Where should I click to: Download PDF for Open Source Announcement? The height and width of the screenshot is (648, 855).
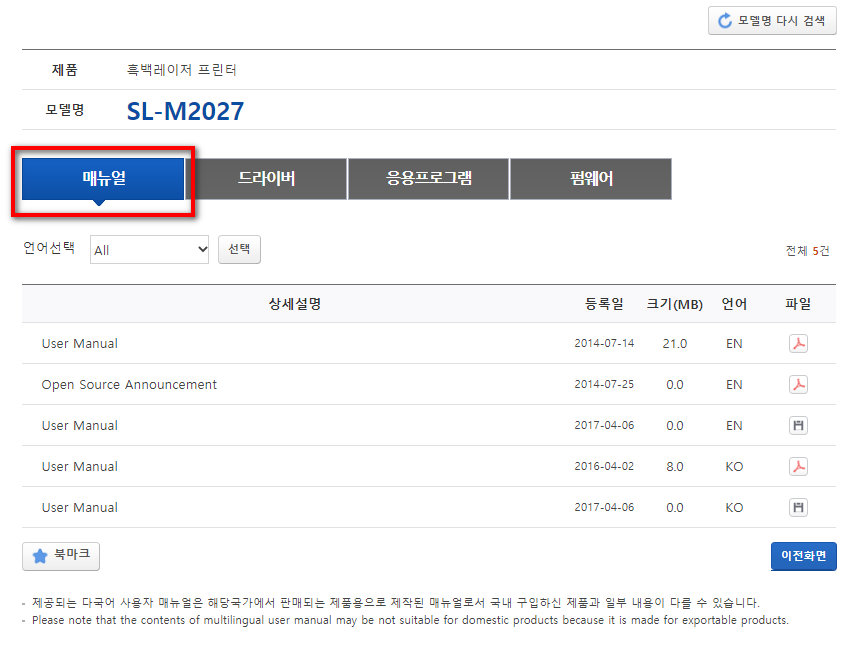(798, 385)
